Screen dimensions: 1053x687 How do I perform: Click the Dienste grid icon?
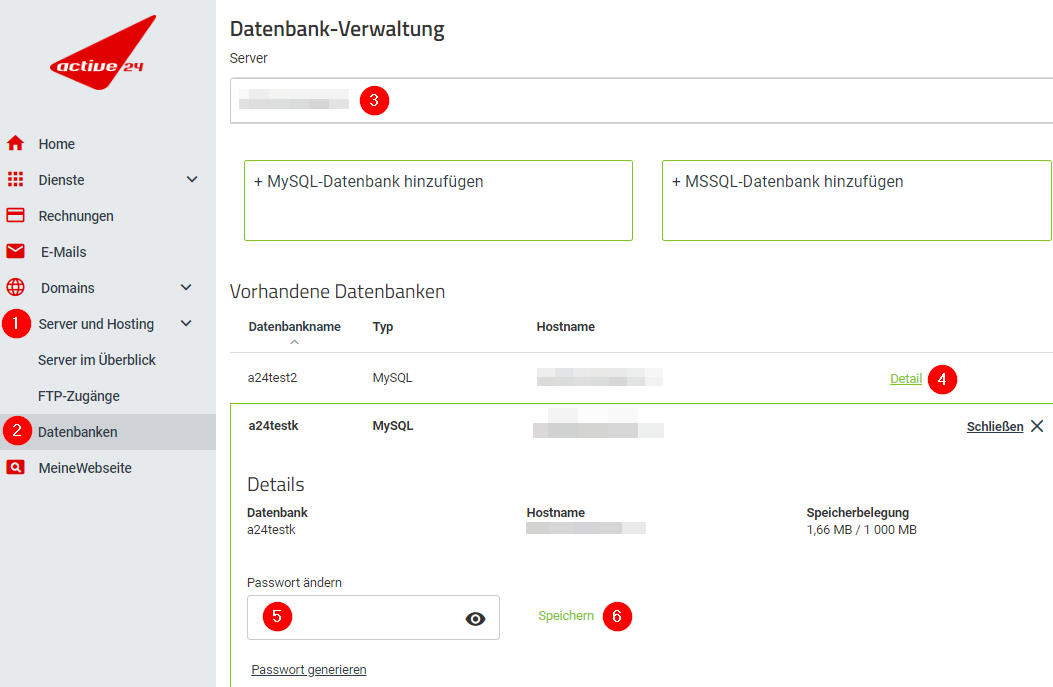coord(15,180)
